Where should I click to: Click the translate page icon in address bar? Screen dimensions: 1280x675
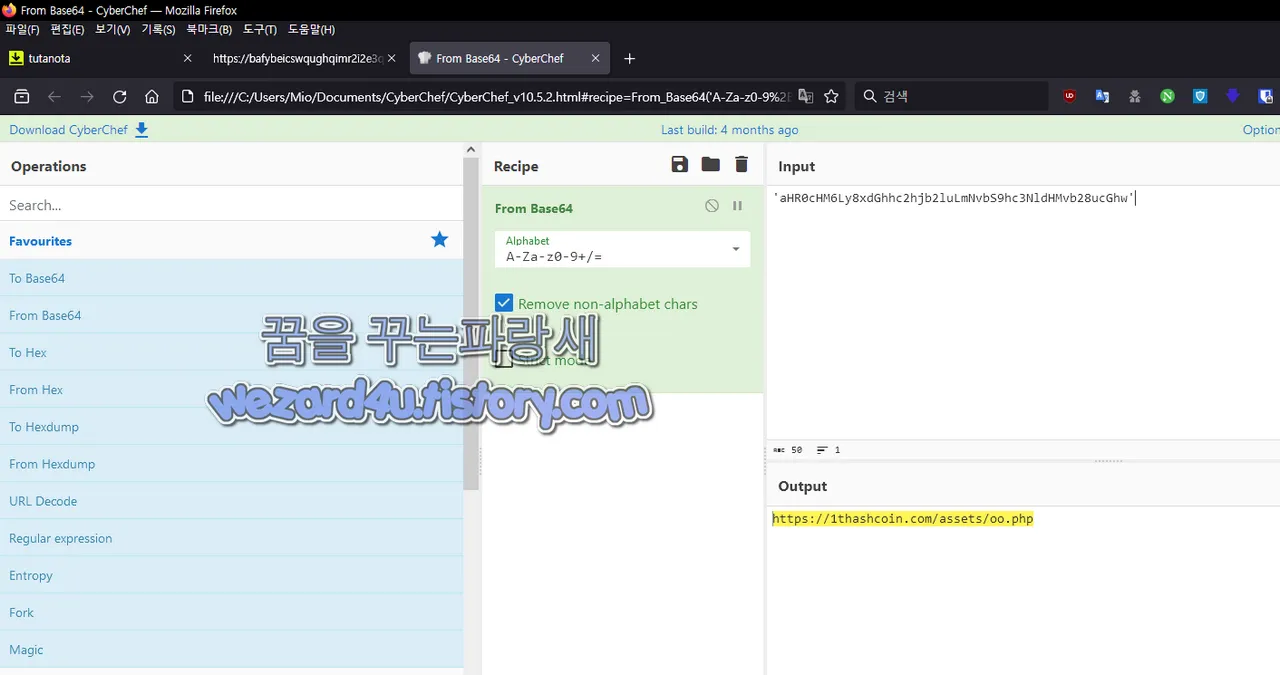[805, 97]
